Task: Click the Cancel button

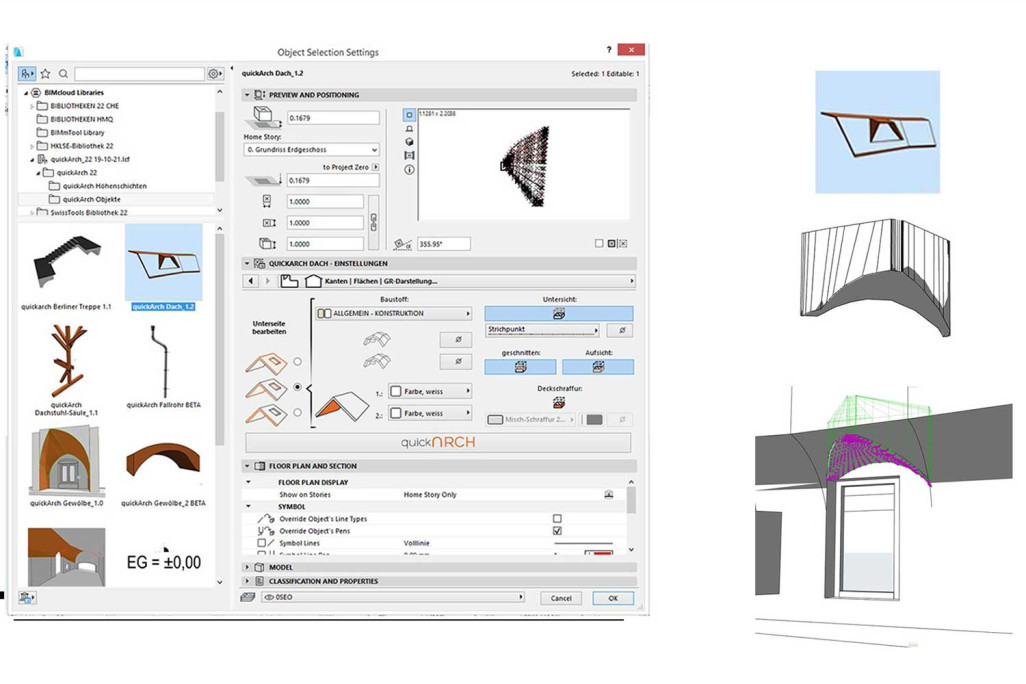Action: point(562,598)
